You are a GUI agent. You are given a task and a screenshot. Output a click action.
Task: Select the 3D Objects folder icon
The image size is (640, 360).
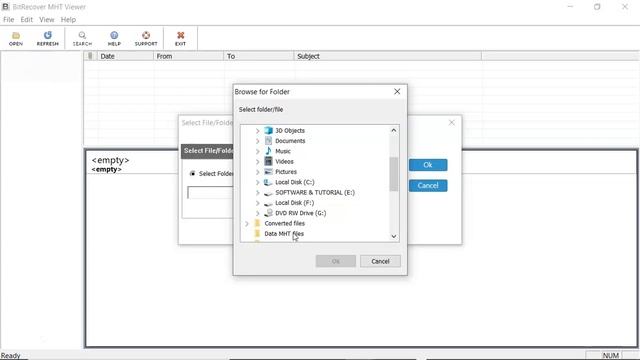click(x=268, y=131)
